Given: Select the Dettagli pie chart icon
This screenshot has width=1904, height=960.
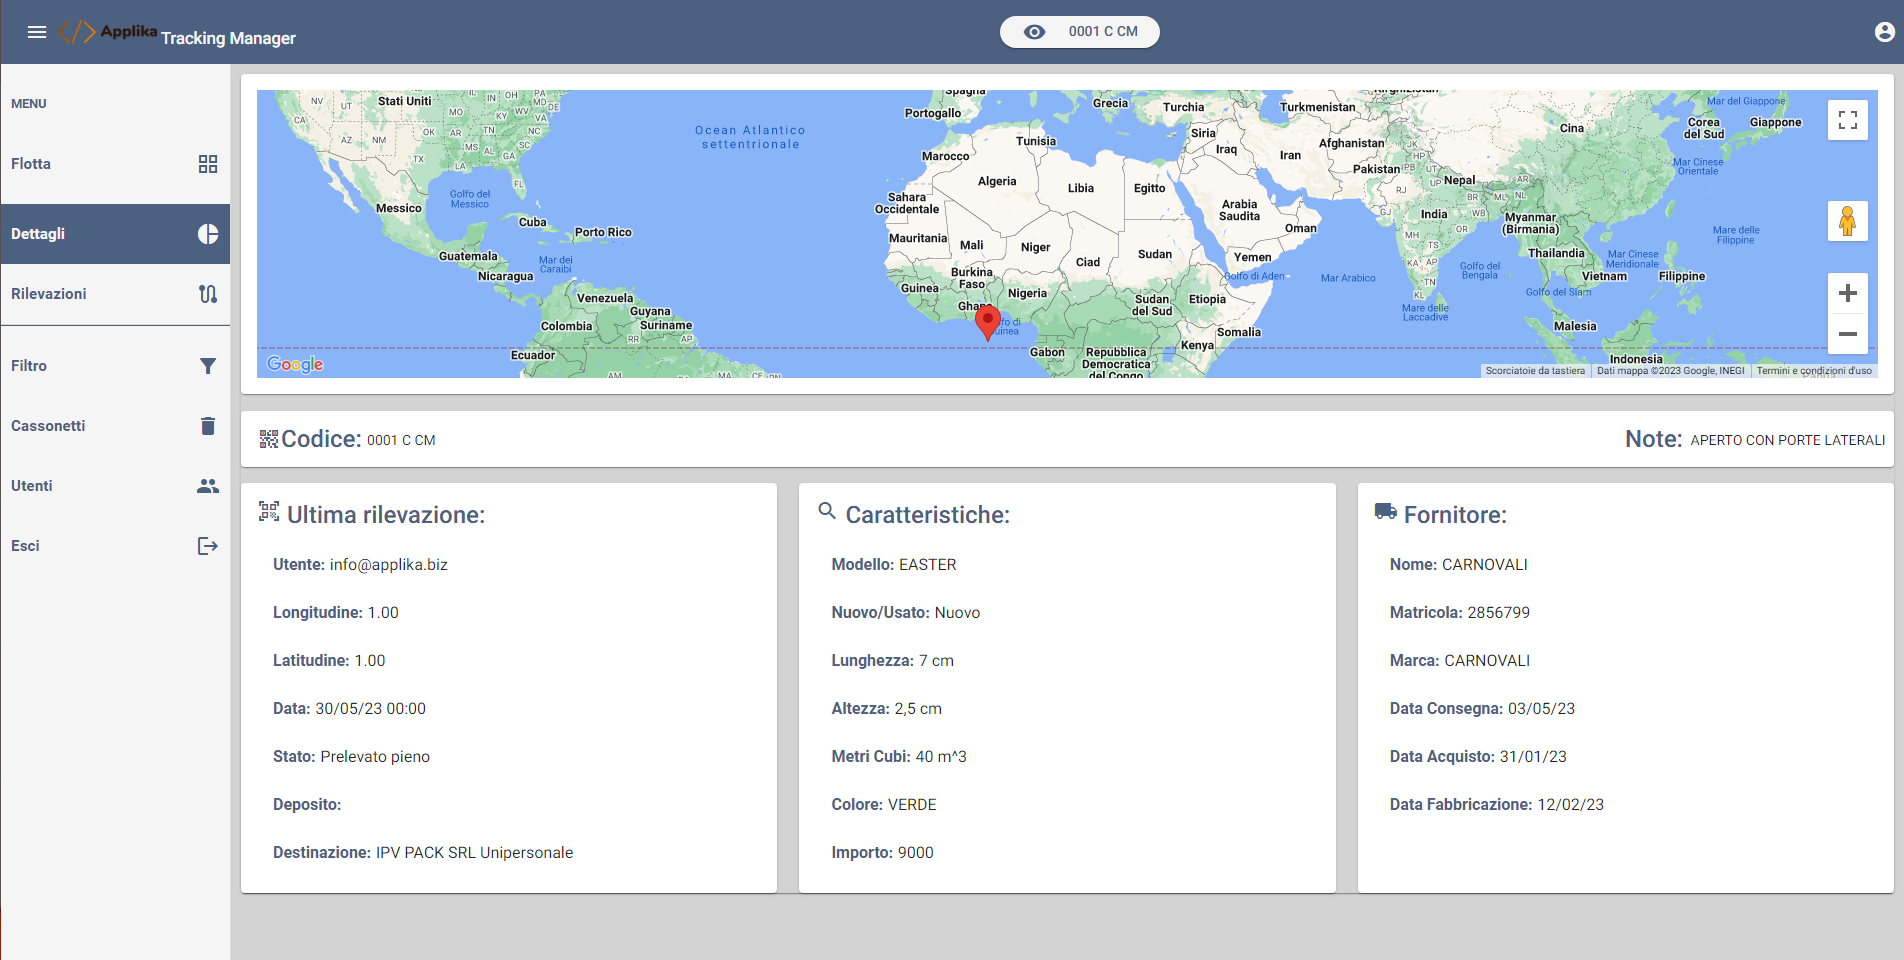Looking at the screenshot, I should [208, 234].
